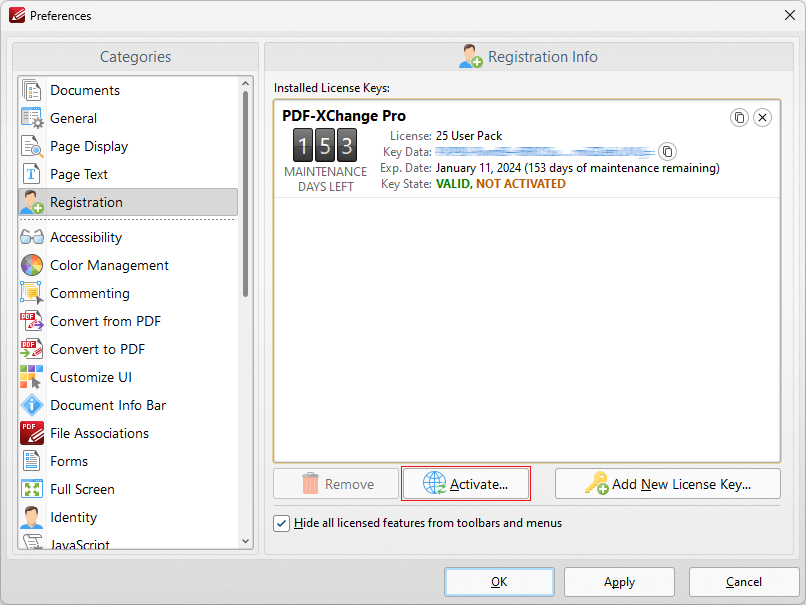Select the Forms category

pos(128,461)
